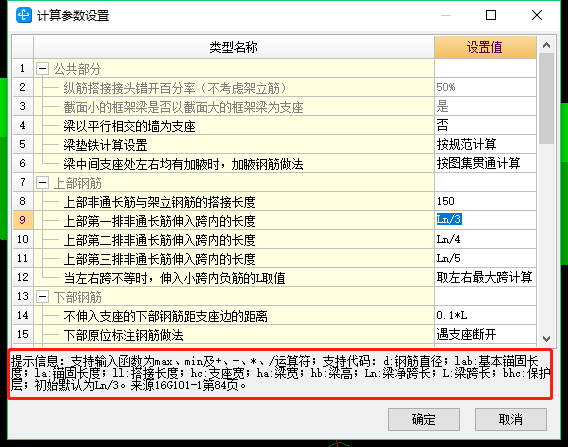This screenshot has height=447, width=568.
Task: Select row 截面小的框架梁是否以截面大的框架梁为支座
Action: click(x=234, y=106)
